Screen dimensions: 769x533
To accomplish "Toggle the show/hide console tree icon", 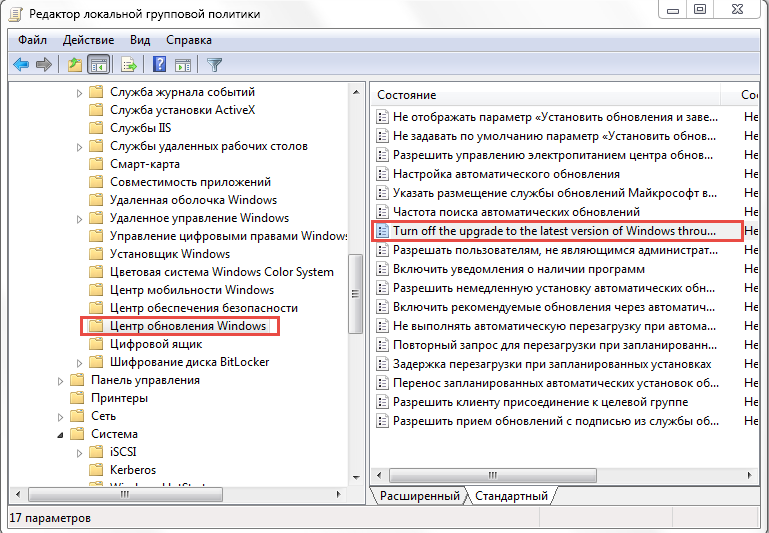I will pos(98,64).
